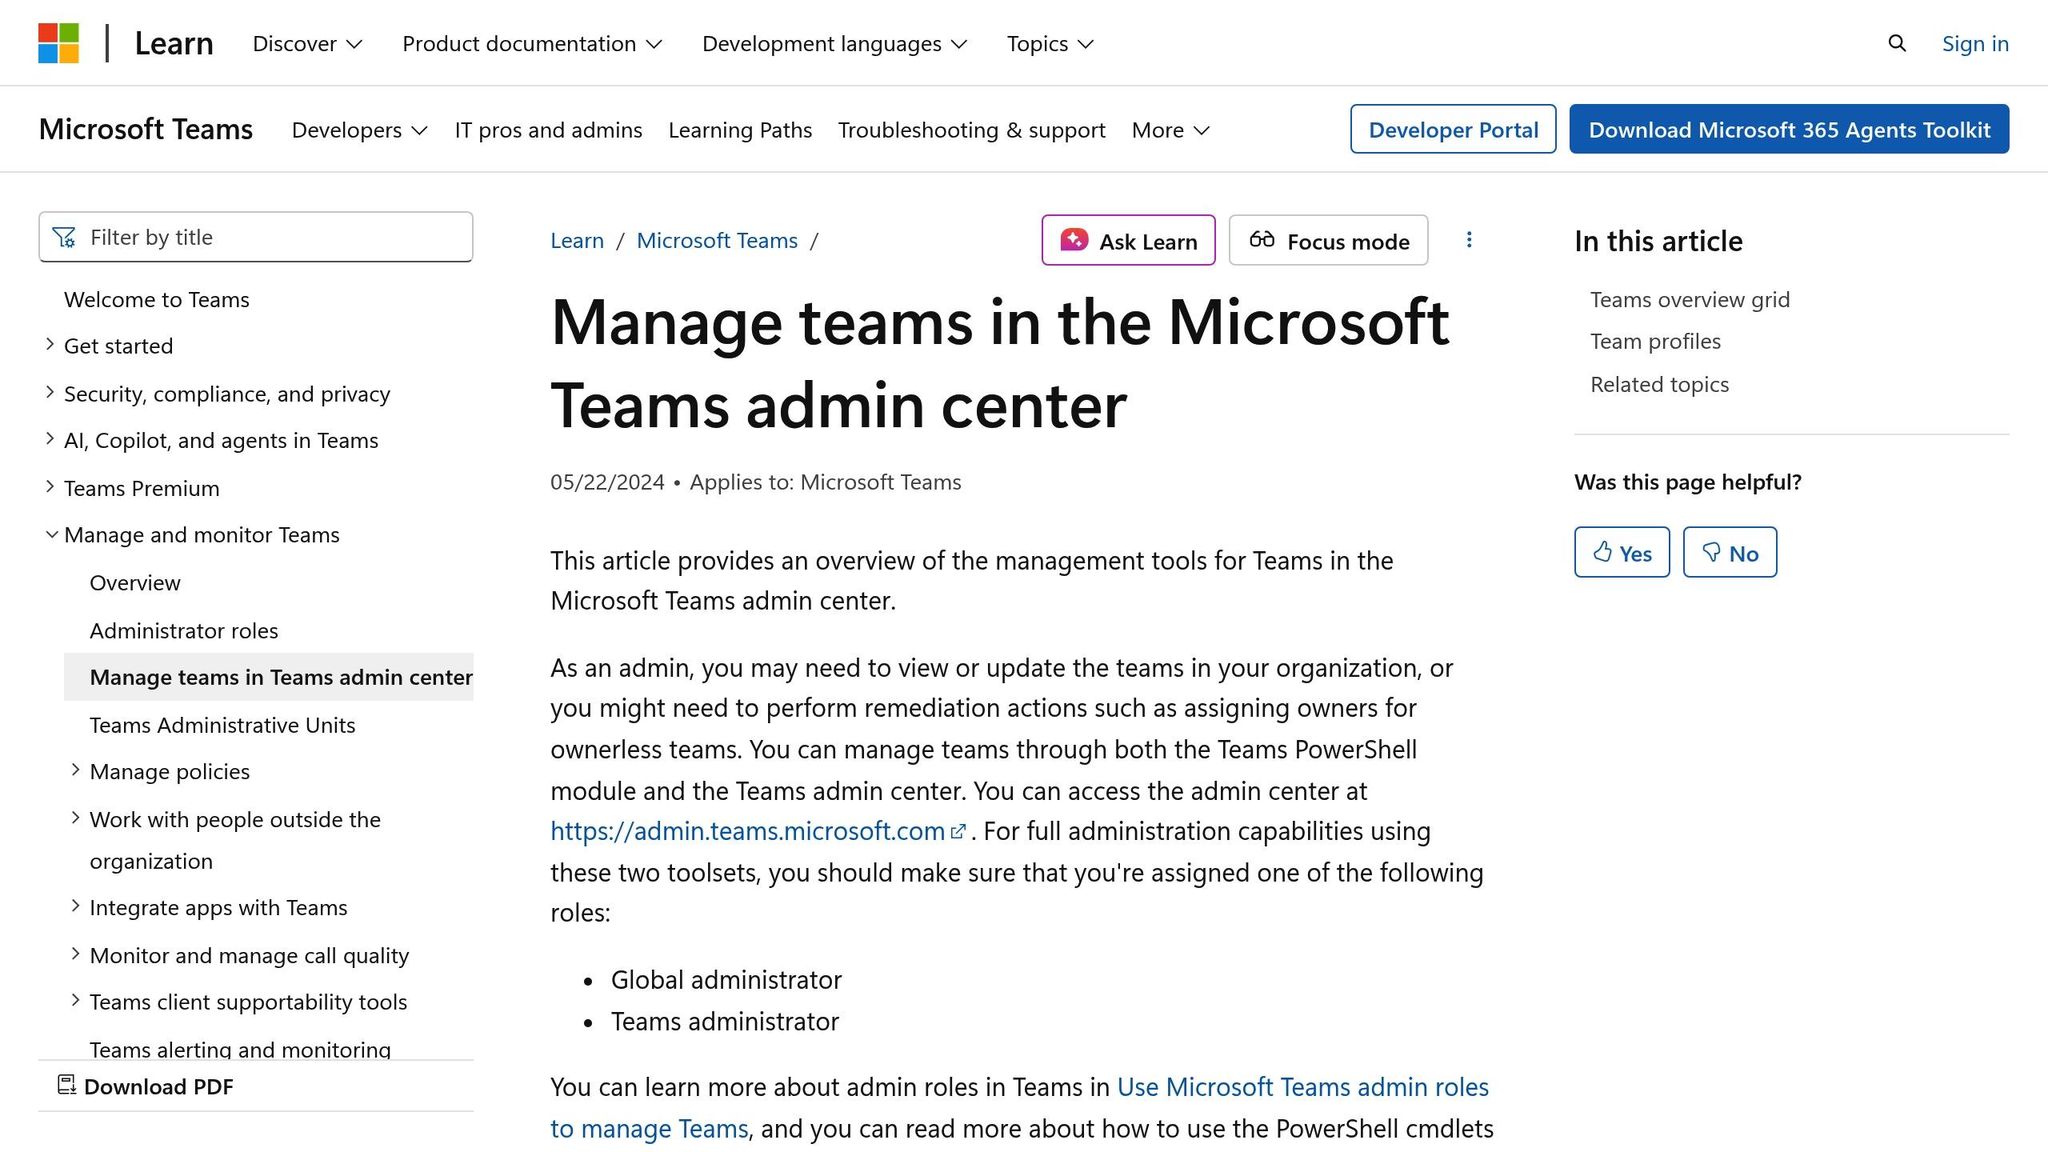Image resolution: width=2048 pixels, height=1152 pixels.
Task: Click Learn breadcrumb link
Action: (x=577, y=240)
